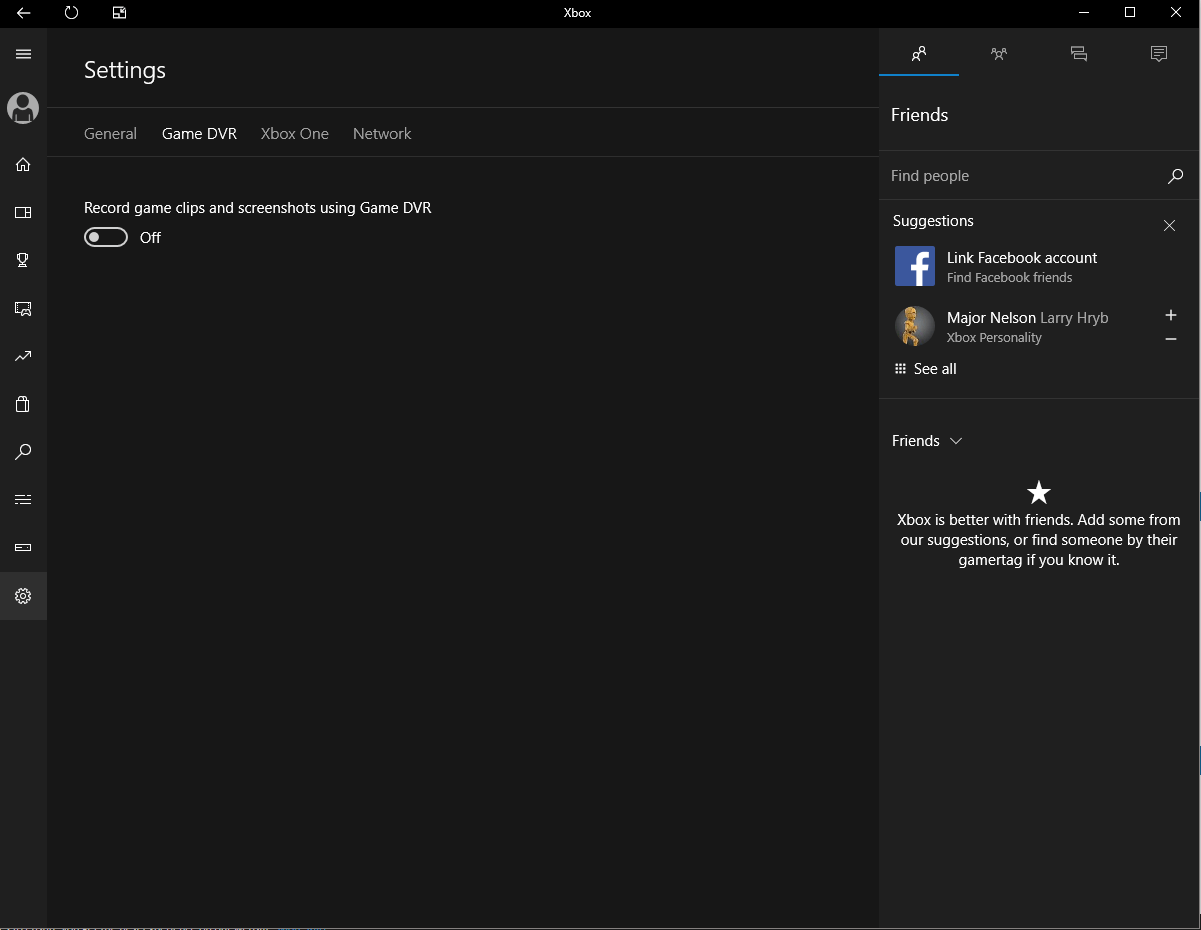Switch to the General tab
Viewport: 1201px width, 930px height.
pos(110,134)
